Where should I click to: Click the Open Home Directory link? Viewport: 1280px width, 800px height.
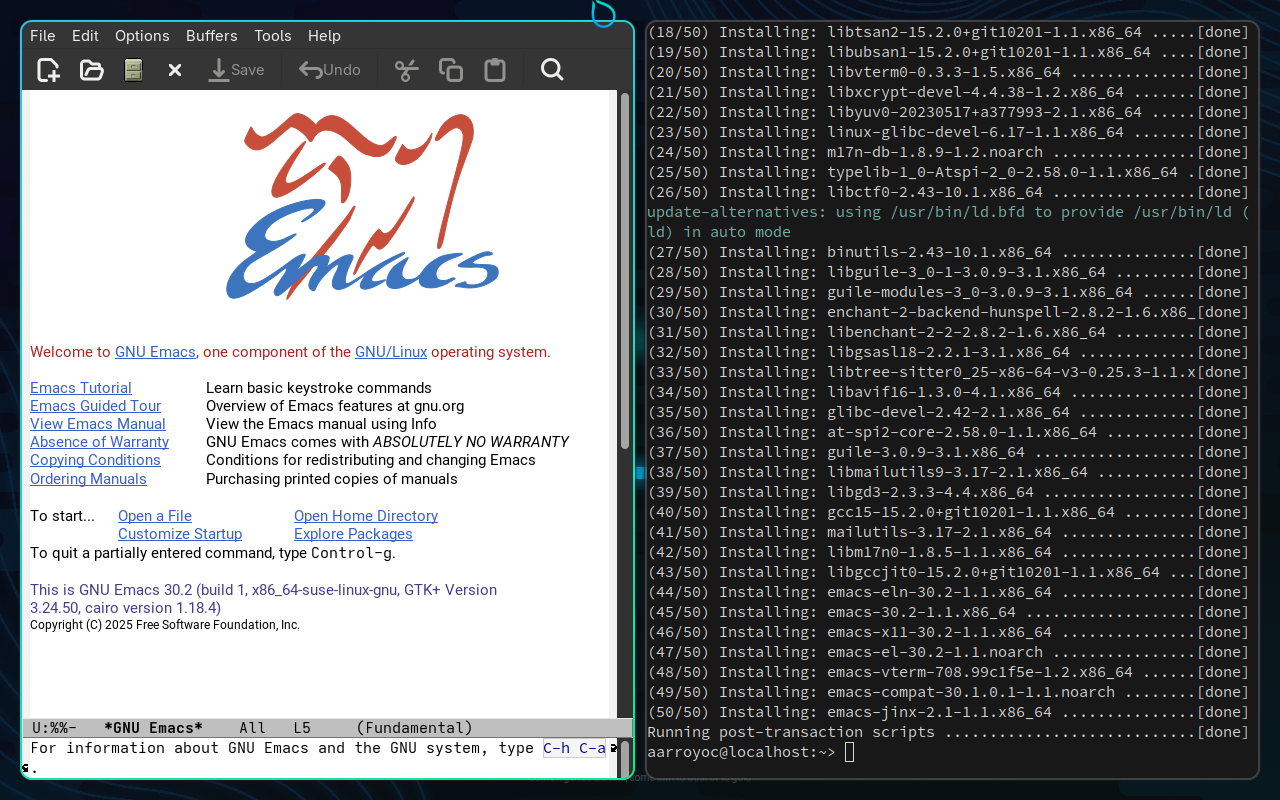click(366, 516)
